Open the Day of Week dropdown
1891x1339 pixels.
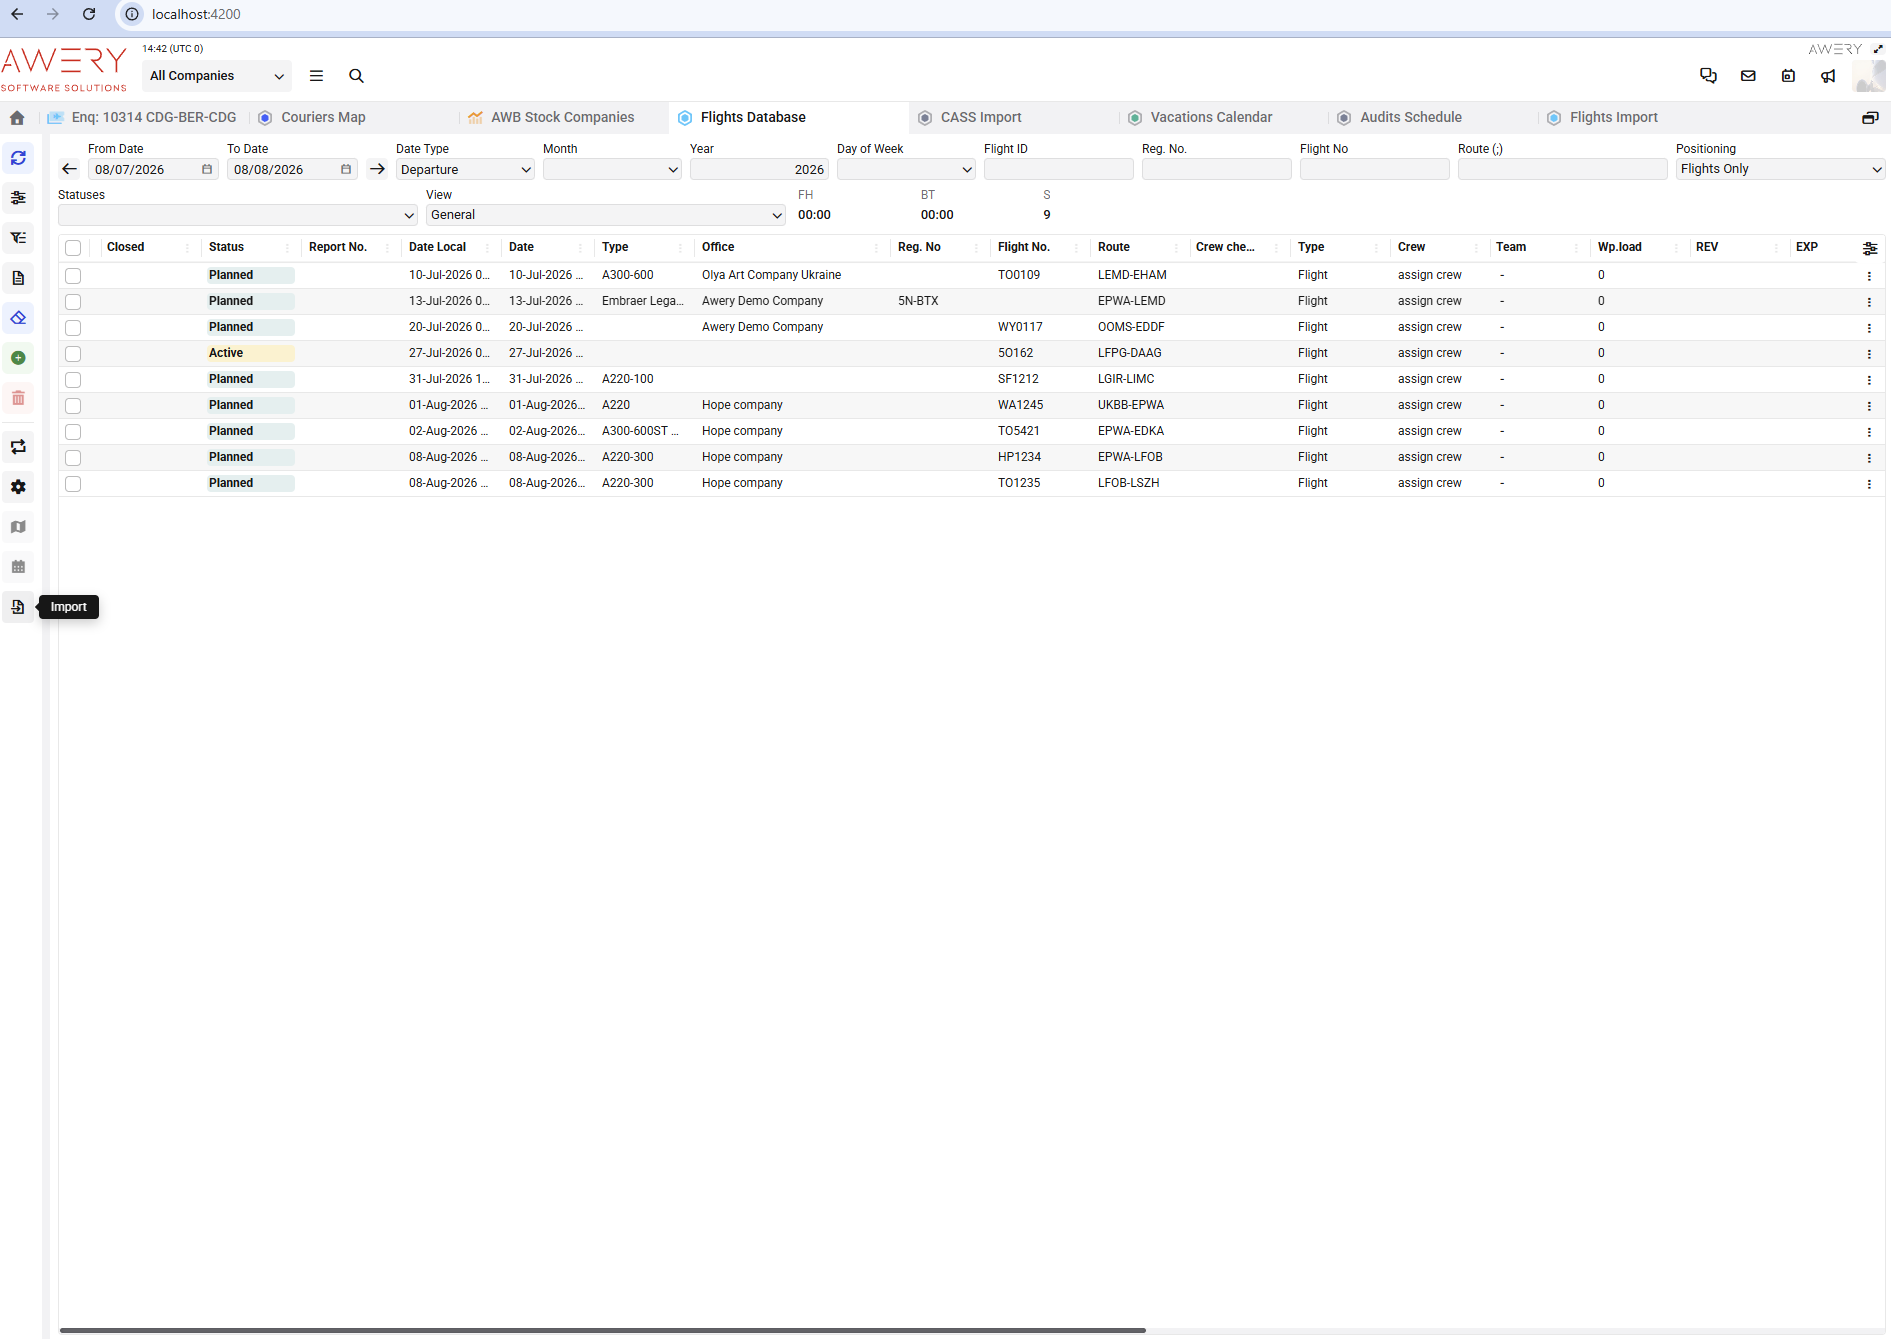coord(906,170)
